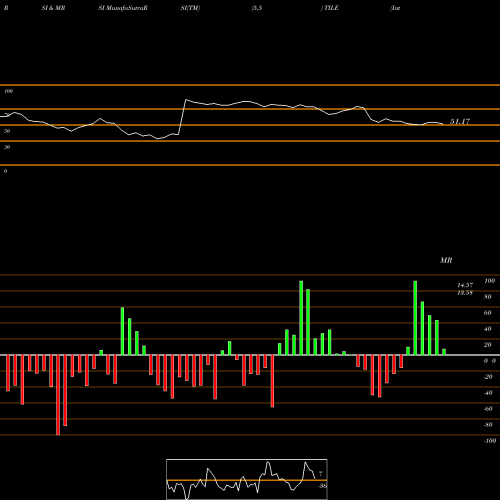This screenshot has height=500, width=500.
Task: Click the 30 level label on RSI axis
Action: (7, 147)
